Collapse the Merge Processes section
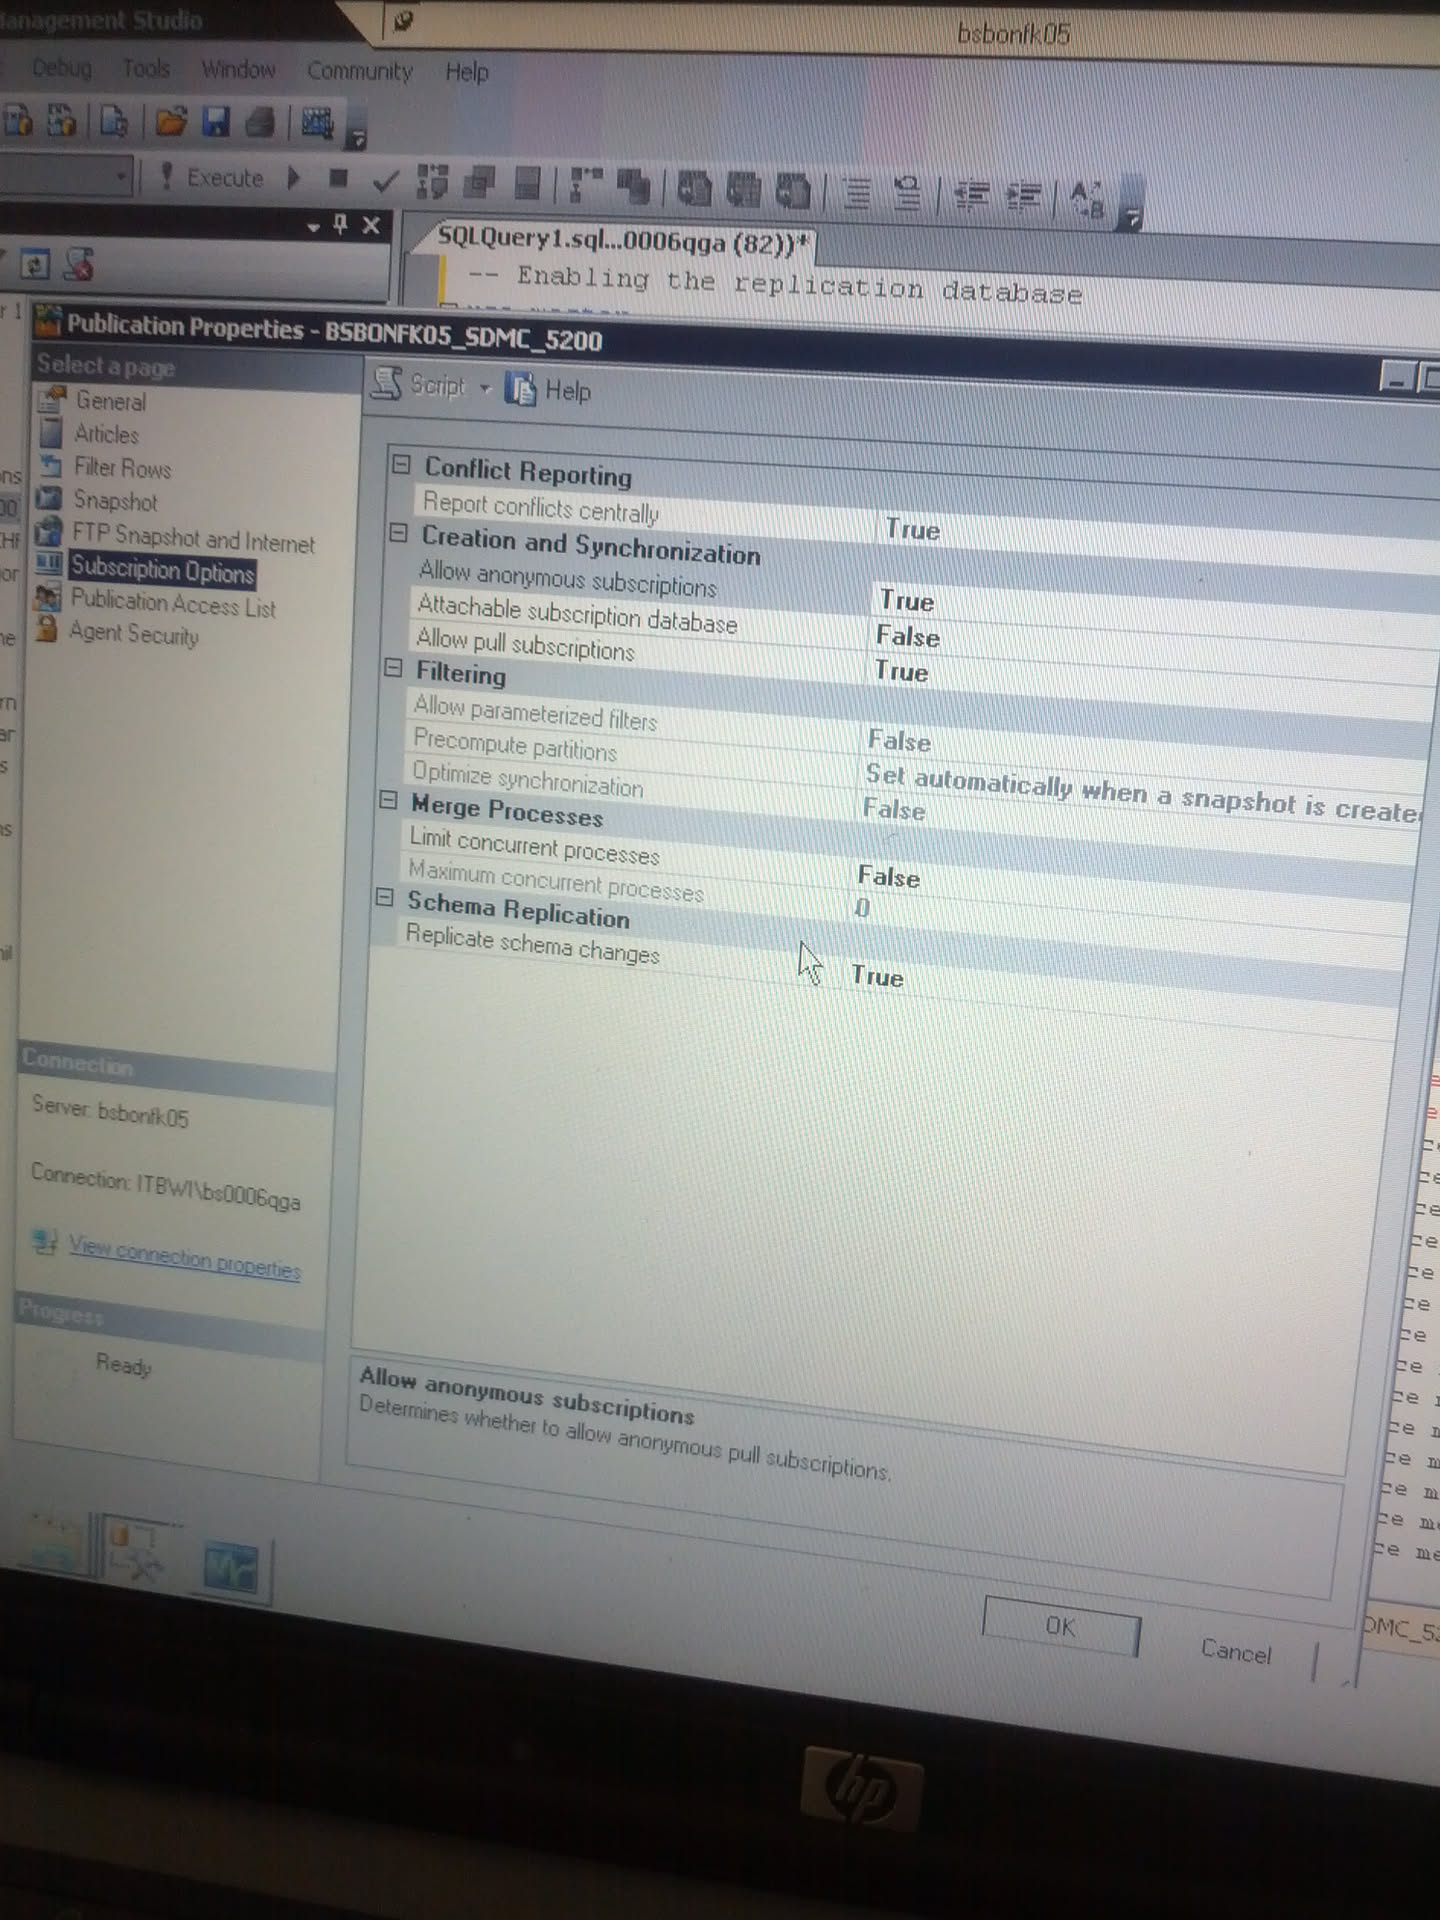Screen dimensions: 1440x1920 (389, 801)
